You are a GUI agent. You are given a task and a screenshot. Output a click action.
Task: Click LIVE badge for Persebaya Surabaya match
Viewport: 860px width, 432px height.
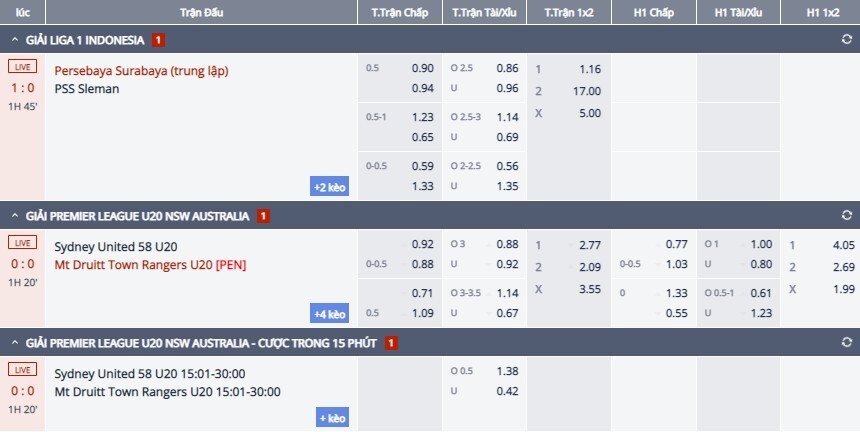tap(22, 67)
